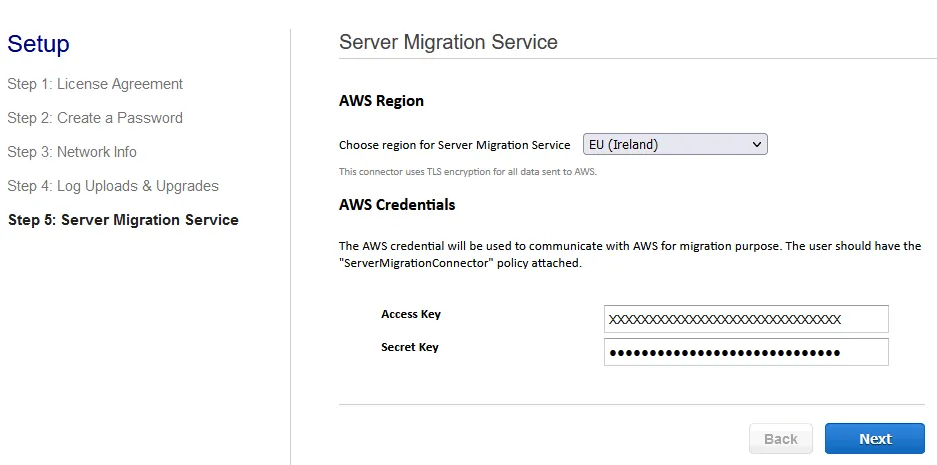This screenshot has height=465, width=937.
Task: Click the chevron arrow on EU (Ireland) selector
Action: point(756,145)
